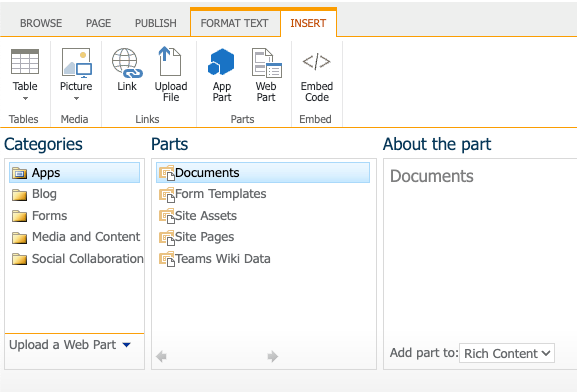
Task: Click the Picture button label
Action: 76,86
